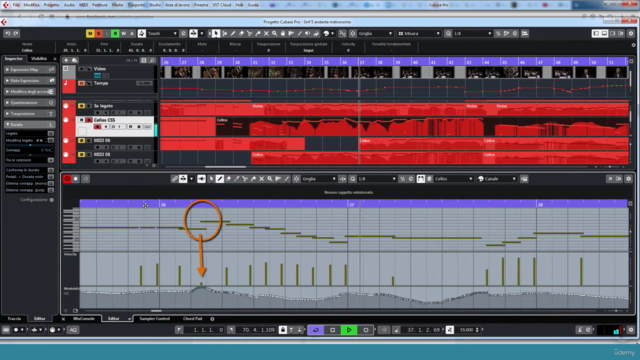Select the Object Selection arrow tool in main toolbar
Viewport: 640px width, 360px height.
(216, 33)
